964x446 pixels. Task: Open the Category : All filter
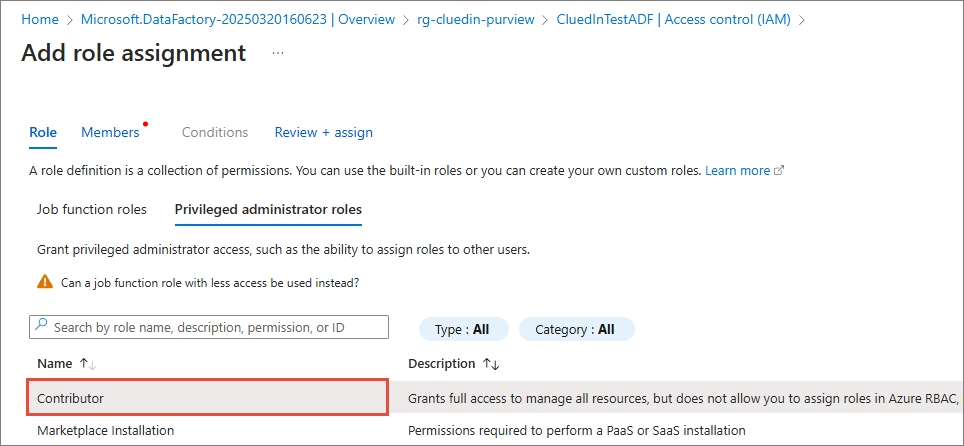(575, 330)
